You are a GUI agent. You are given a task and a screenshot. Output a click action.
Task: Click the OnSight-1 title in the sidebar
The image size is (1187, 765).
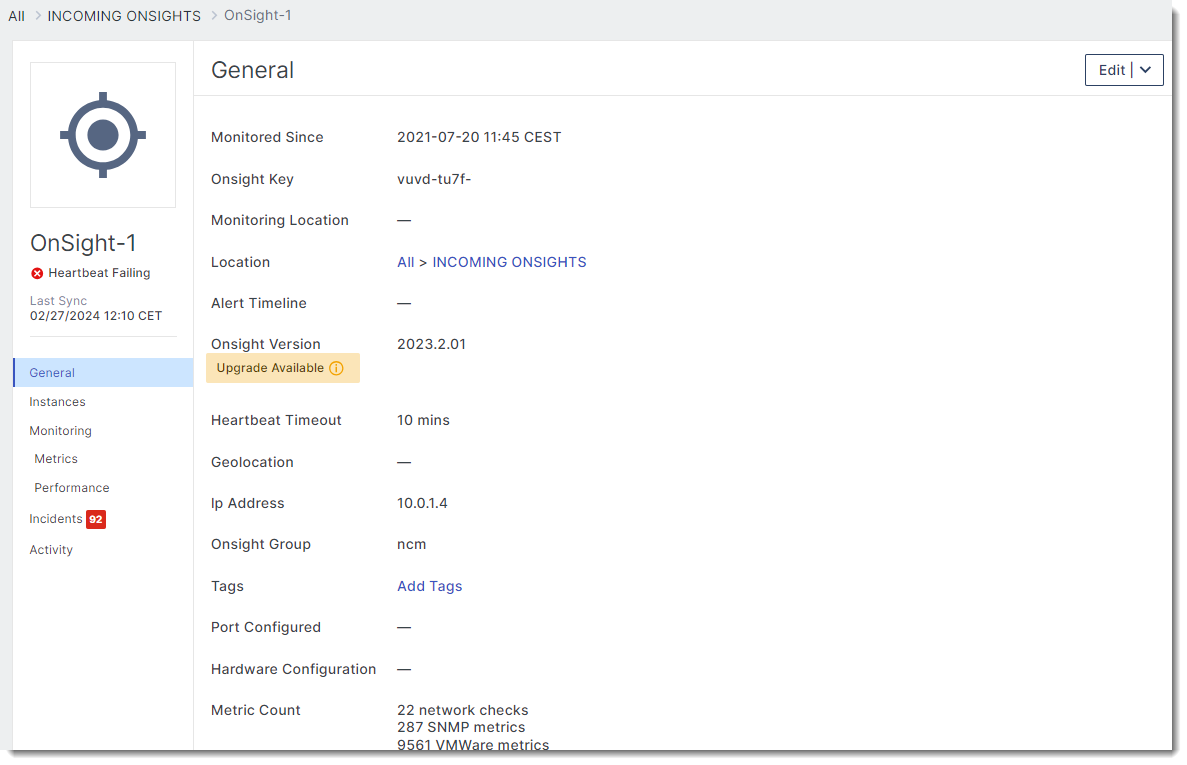click(x=83, y=243)
